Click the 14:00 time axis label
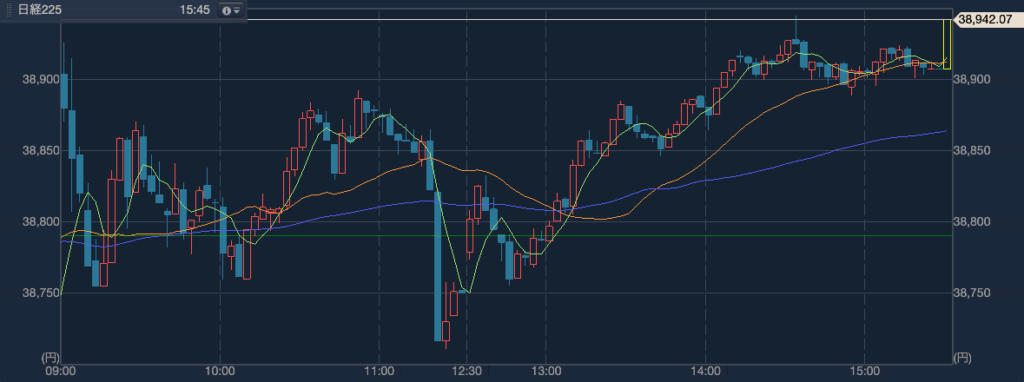The image size is (1024, 382). click(705, 372)
